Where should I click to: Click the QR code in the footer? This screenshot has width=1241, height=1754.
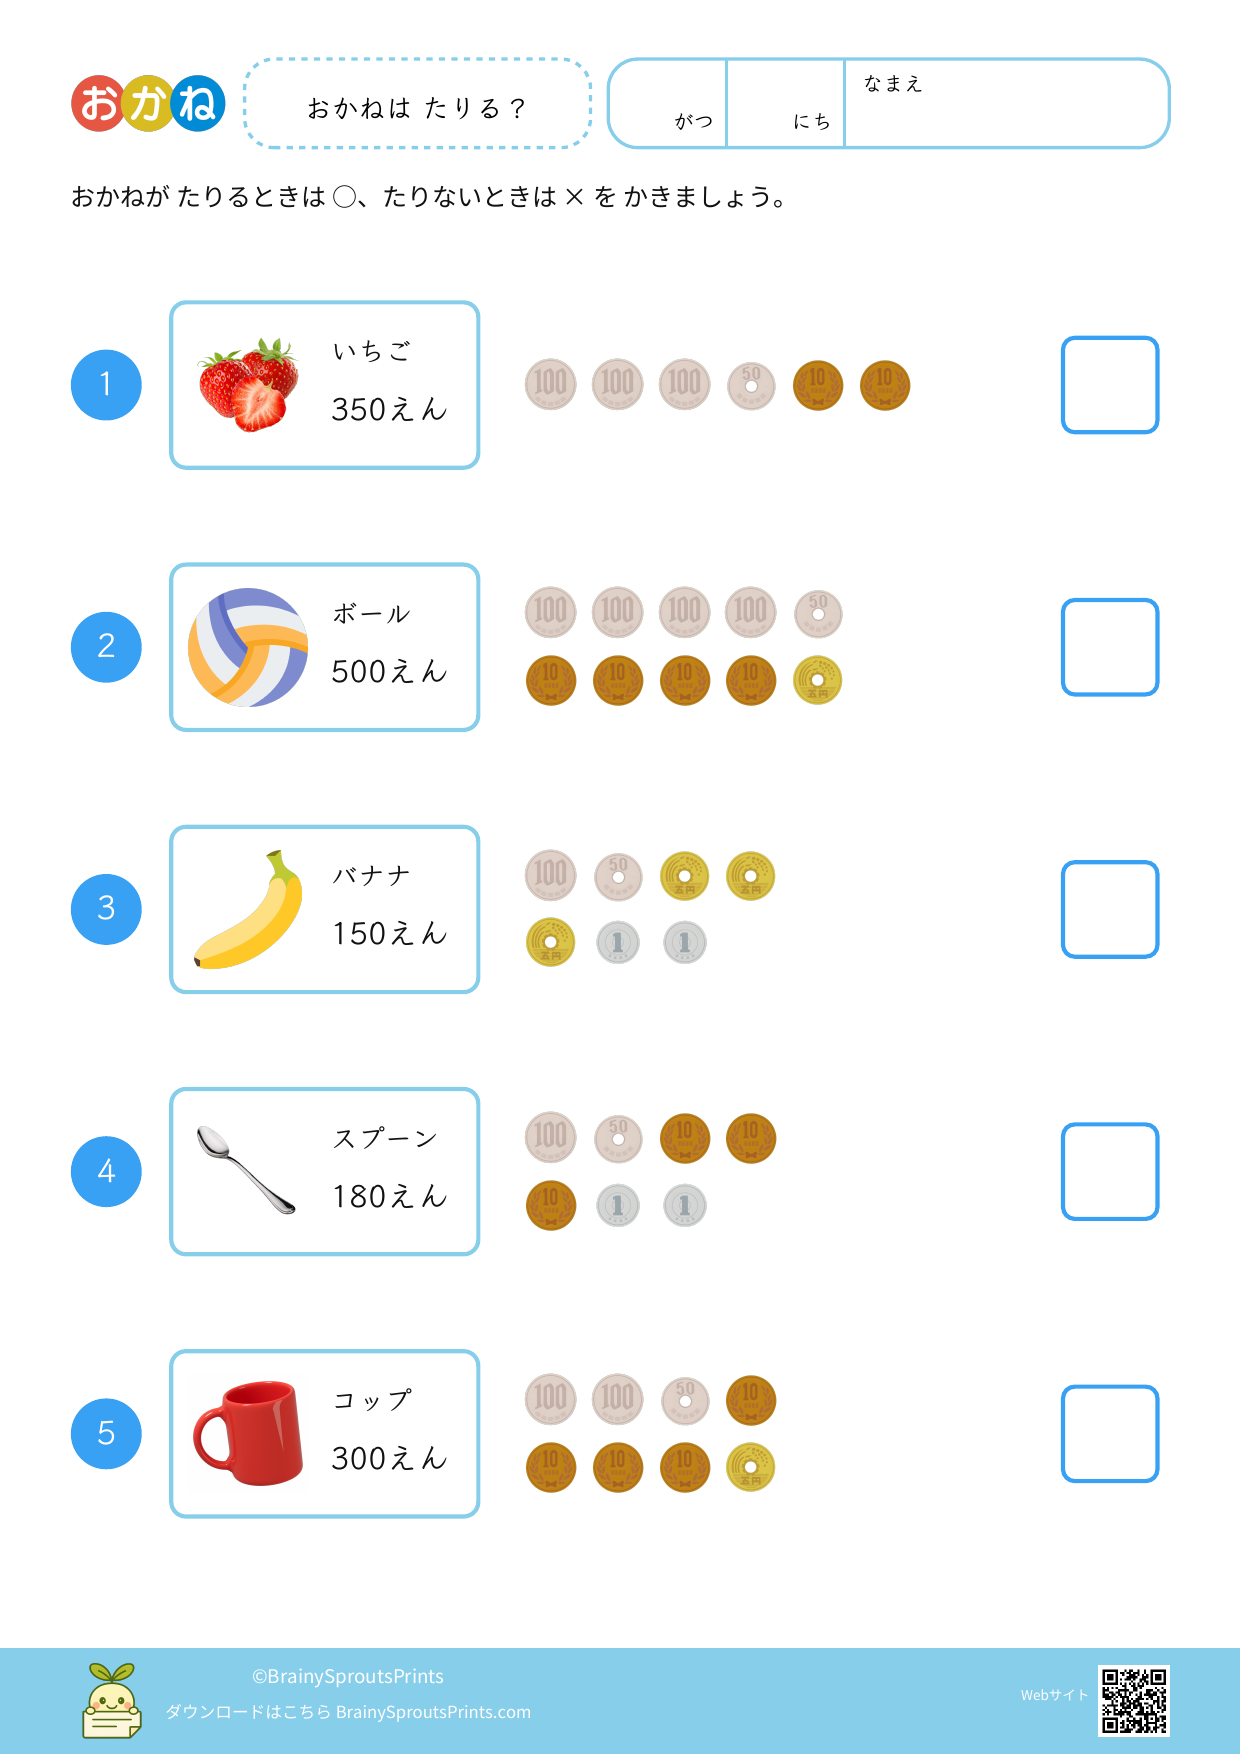pos(1133,1700)
